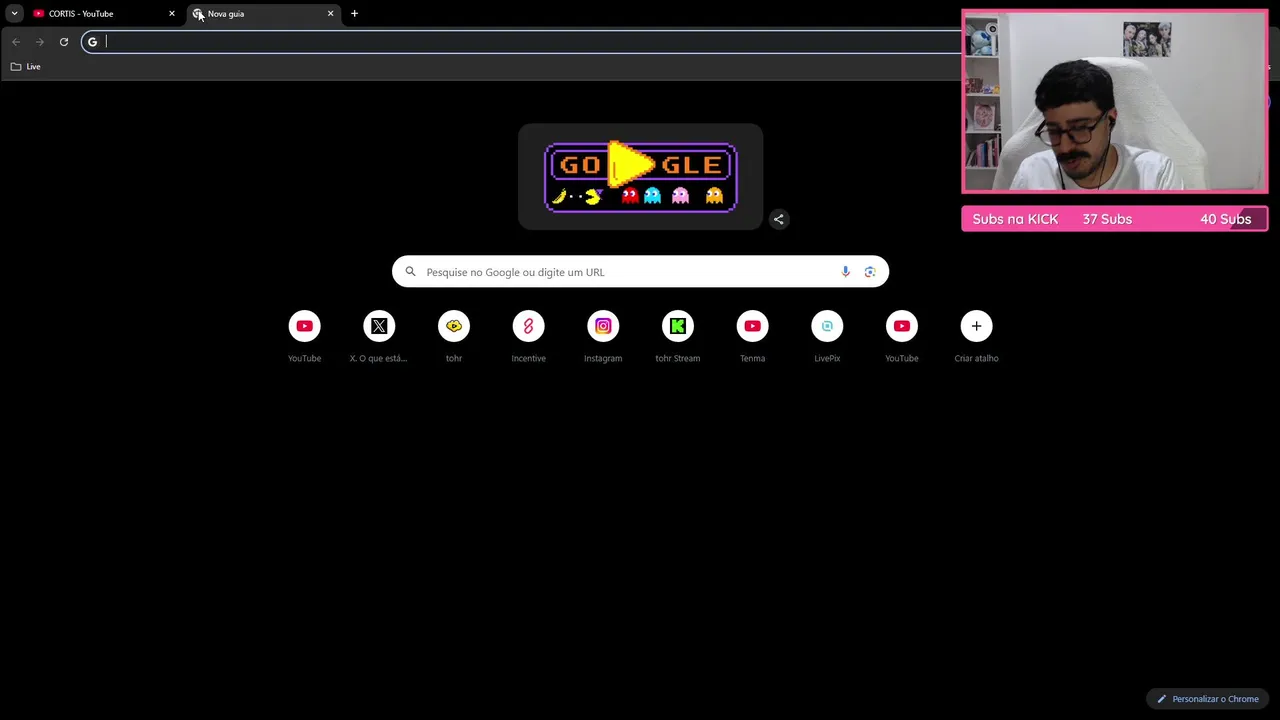Click the browser back arrow
This screenshot has width=1280, height=720.
coord(16,42)
